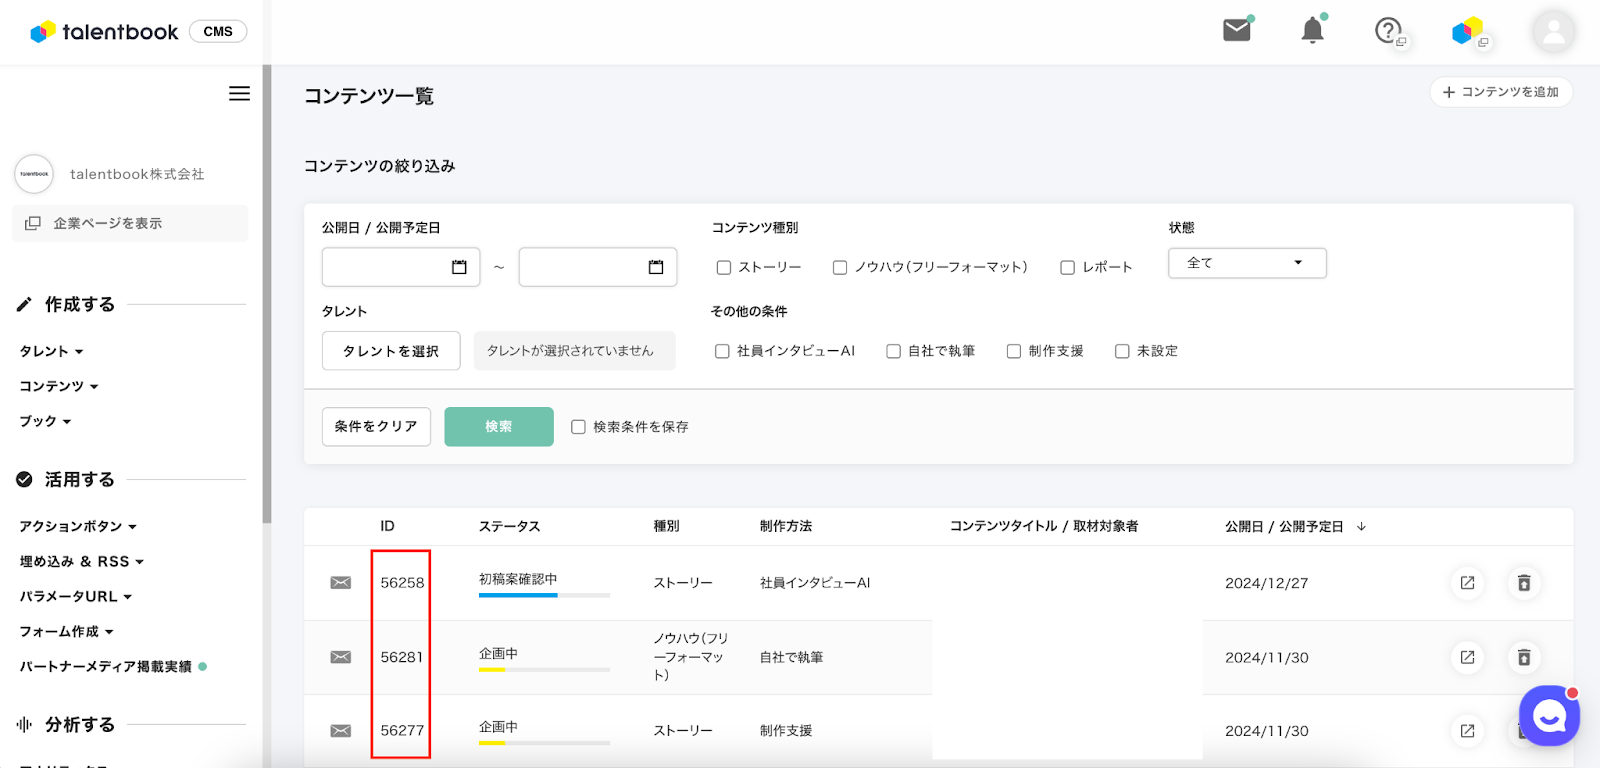This screenshot has height=768, width=1600.
Task: Open content 56281 in new window icon
Action: click(x=1467, y=657)
